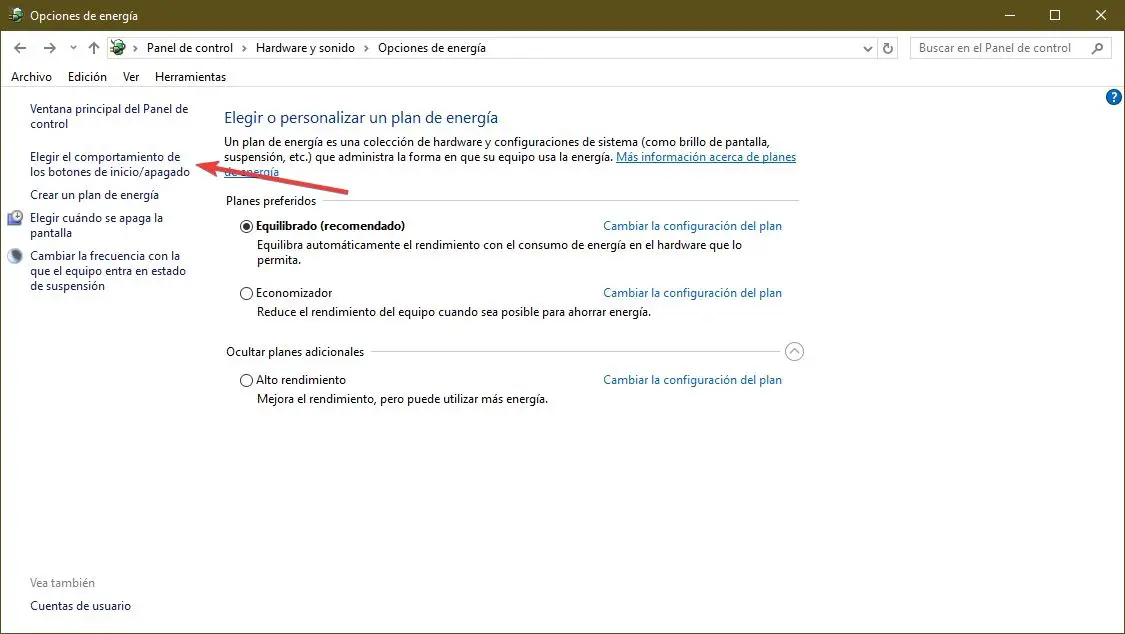
Task: Change plan settings for Equilibrado
Action: [692, 226]
